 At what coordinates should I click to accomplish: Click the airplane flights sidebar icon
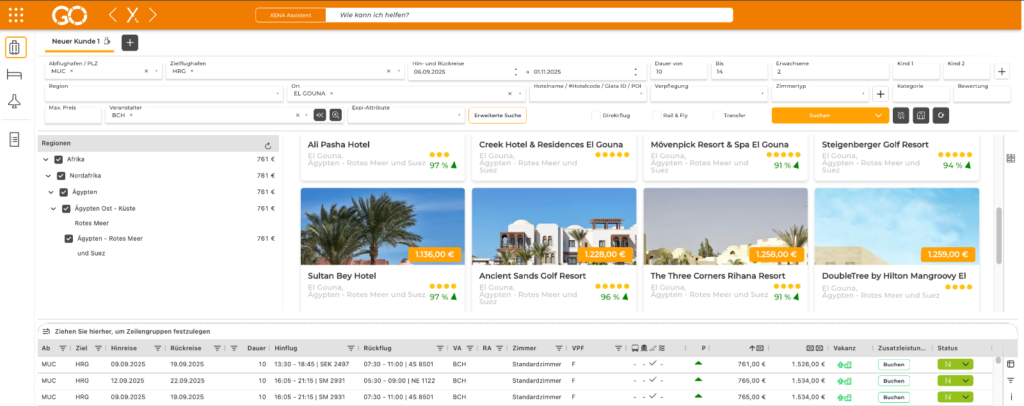pyautogui.click(x=14, y=101)
